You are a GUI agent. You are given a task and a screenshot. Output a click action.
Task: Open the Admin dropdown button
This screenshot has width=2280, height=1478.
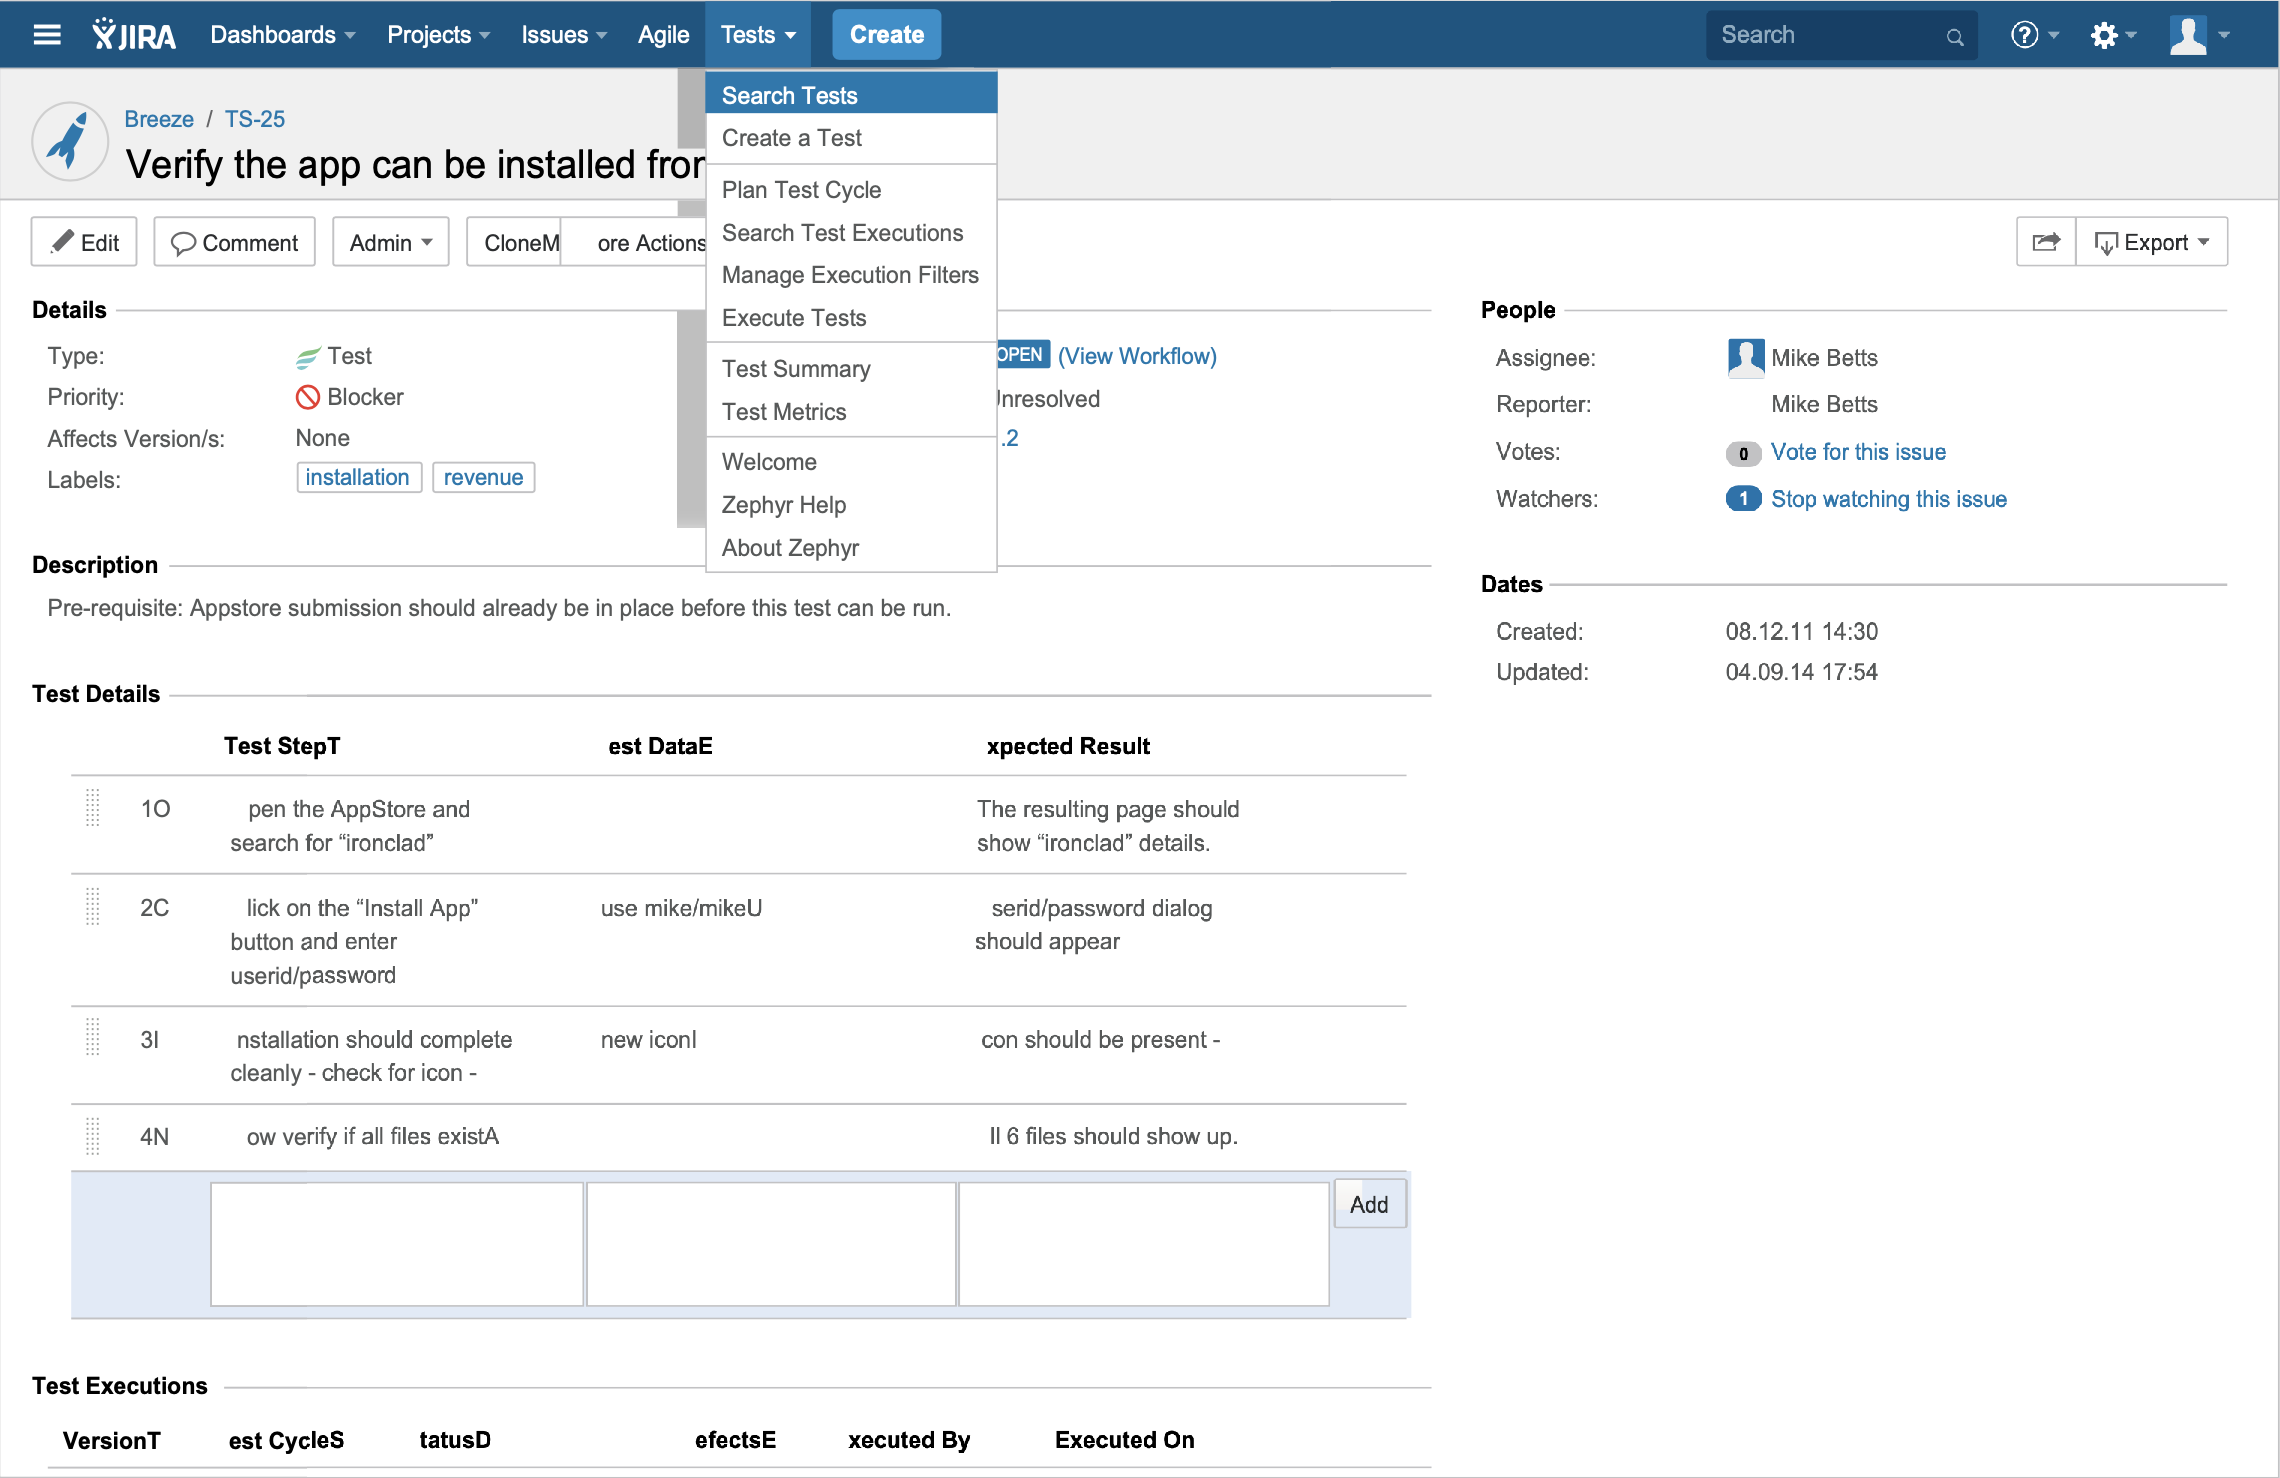click(390, 243)
